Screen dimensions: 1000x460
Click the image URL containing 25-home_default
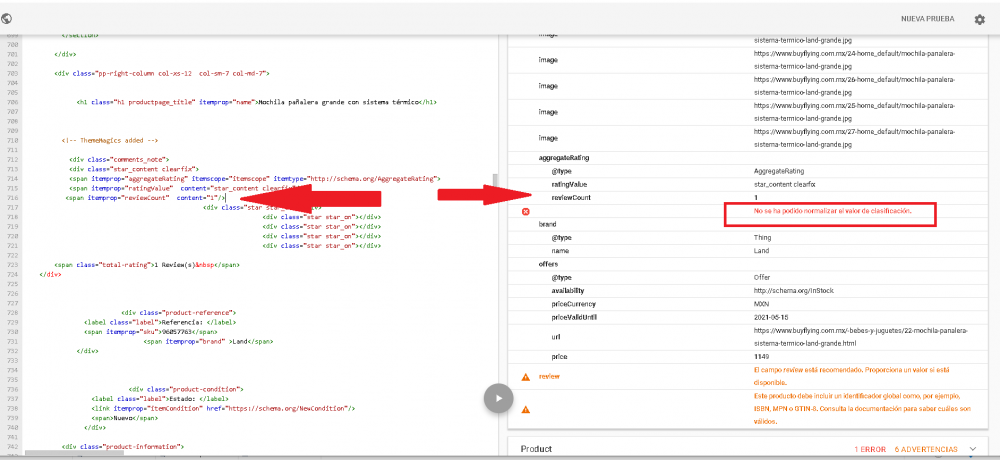click(855, 112)
